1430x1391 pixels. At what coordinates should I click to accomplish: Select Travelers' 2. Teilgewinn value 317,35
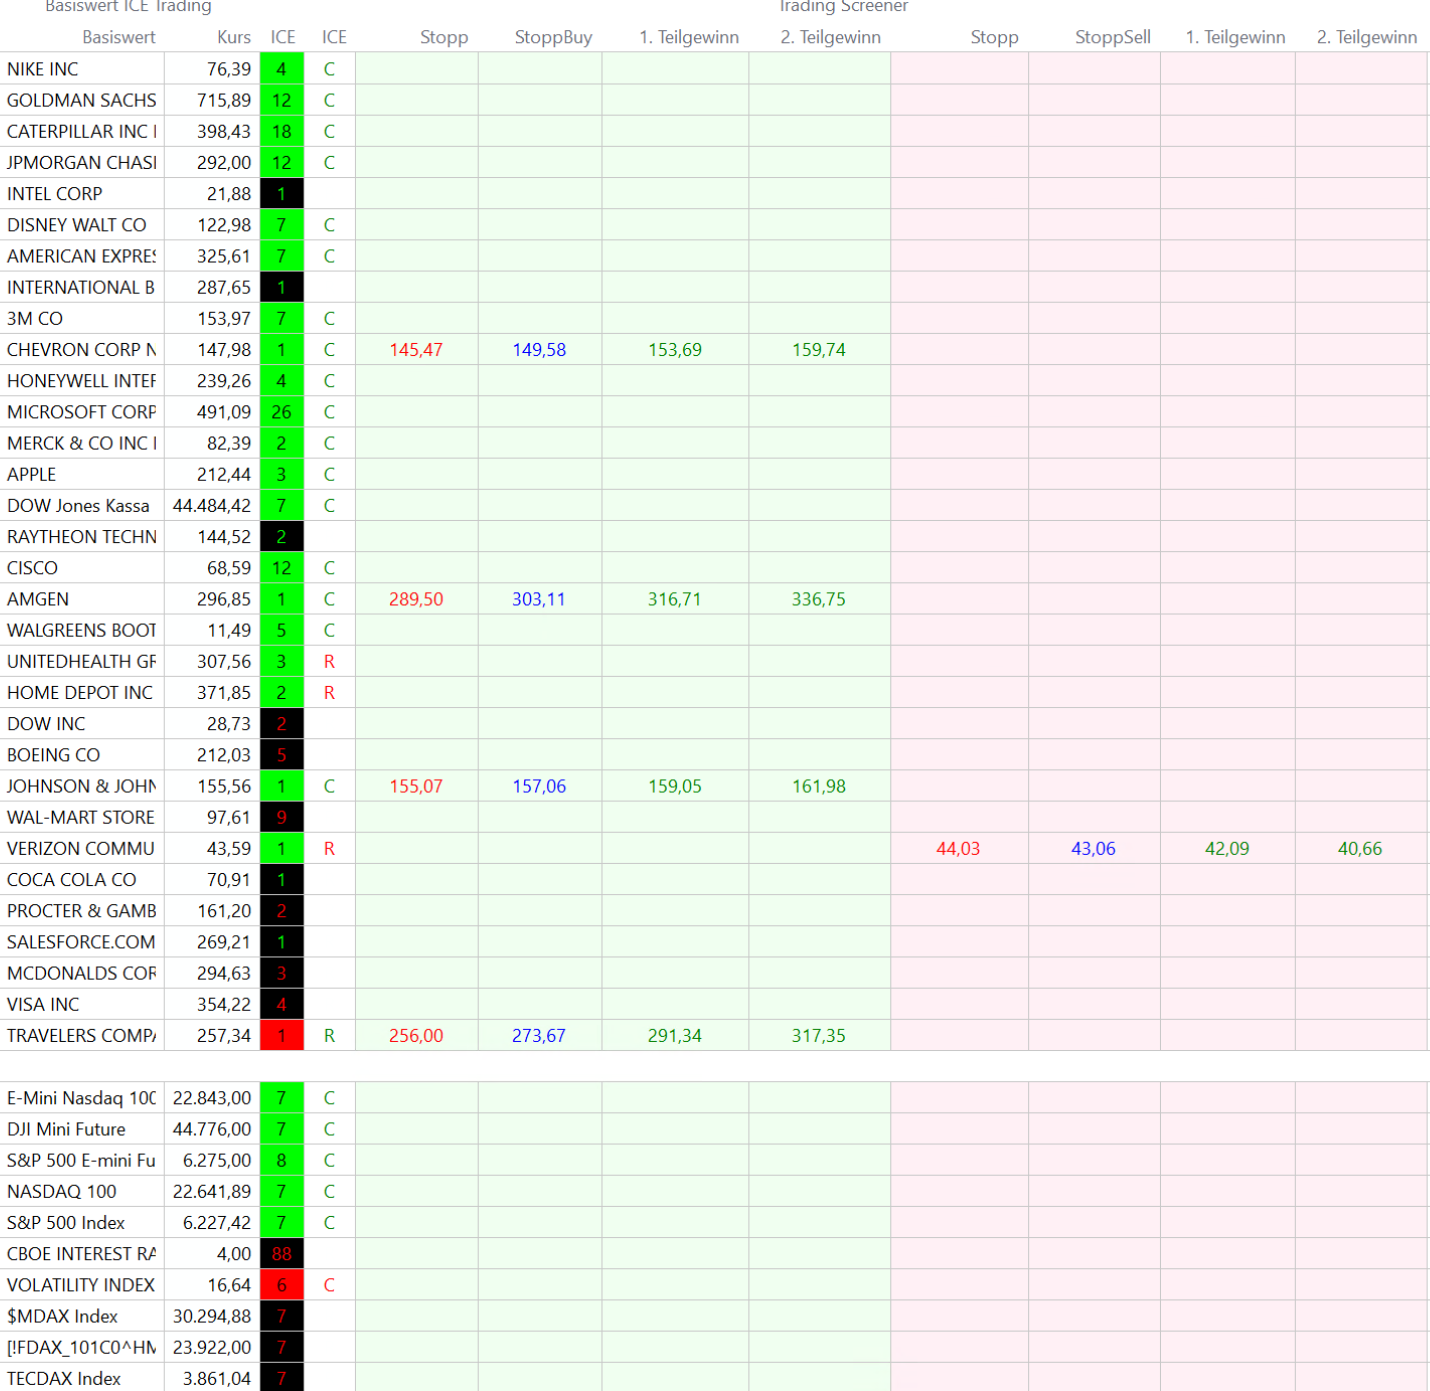818,1036
